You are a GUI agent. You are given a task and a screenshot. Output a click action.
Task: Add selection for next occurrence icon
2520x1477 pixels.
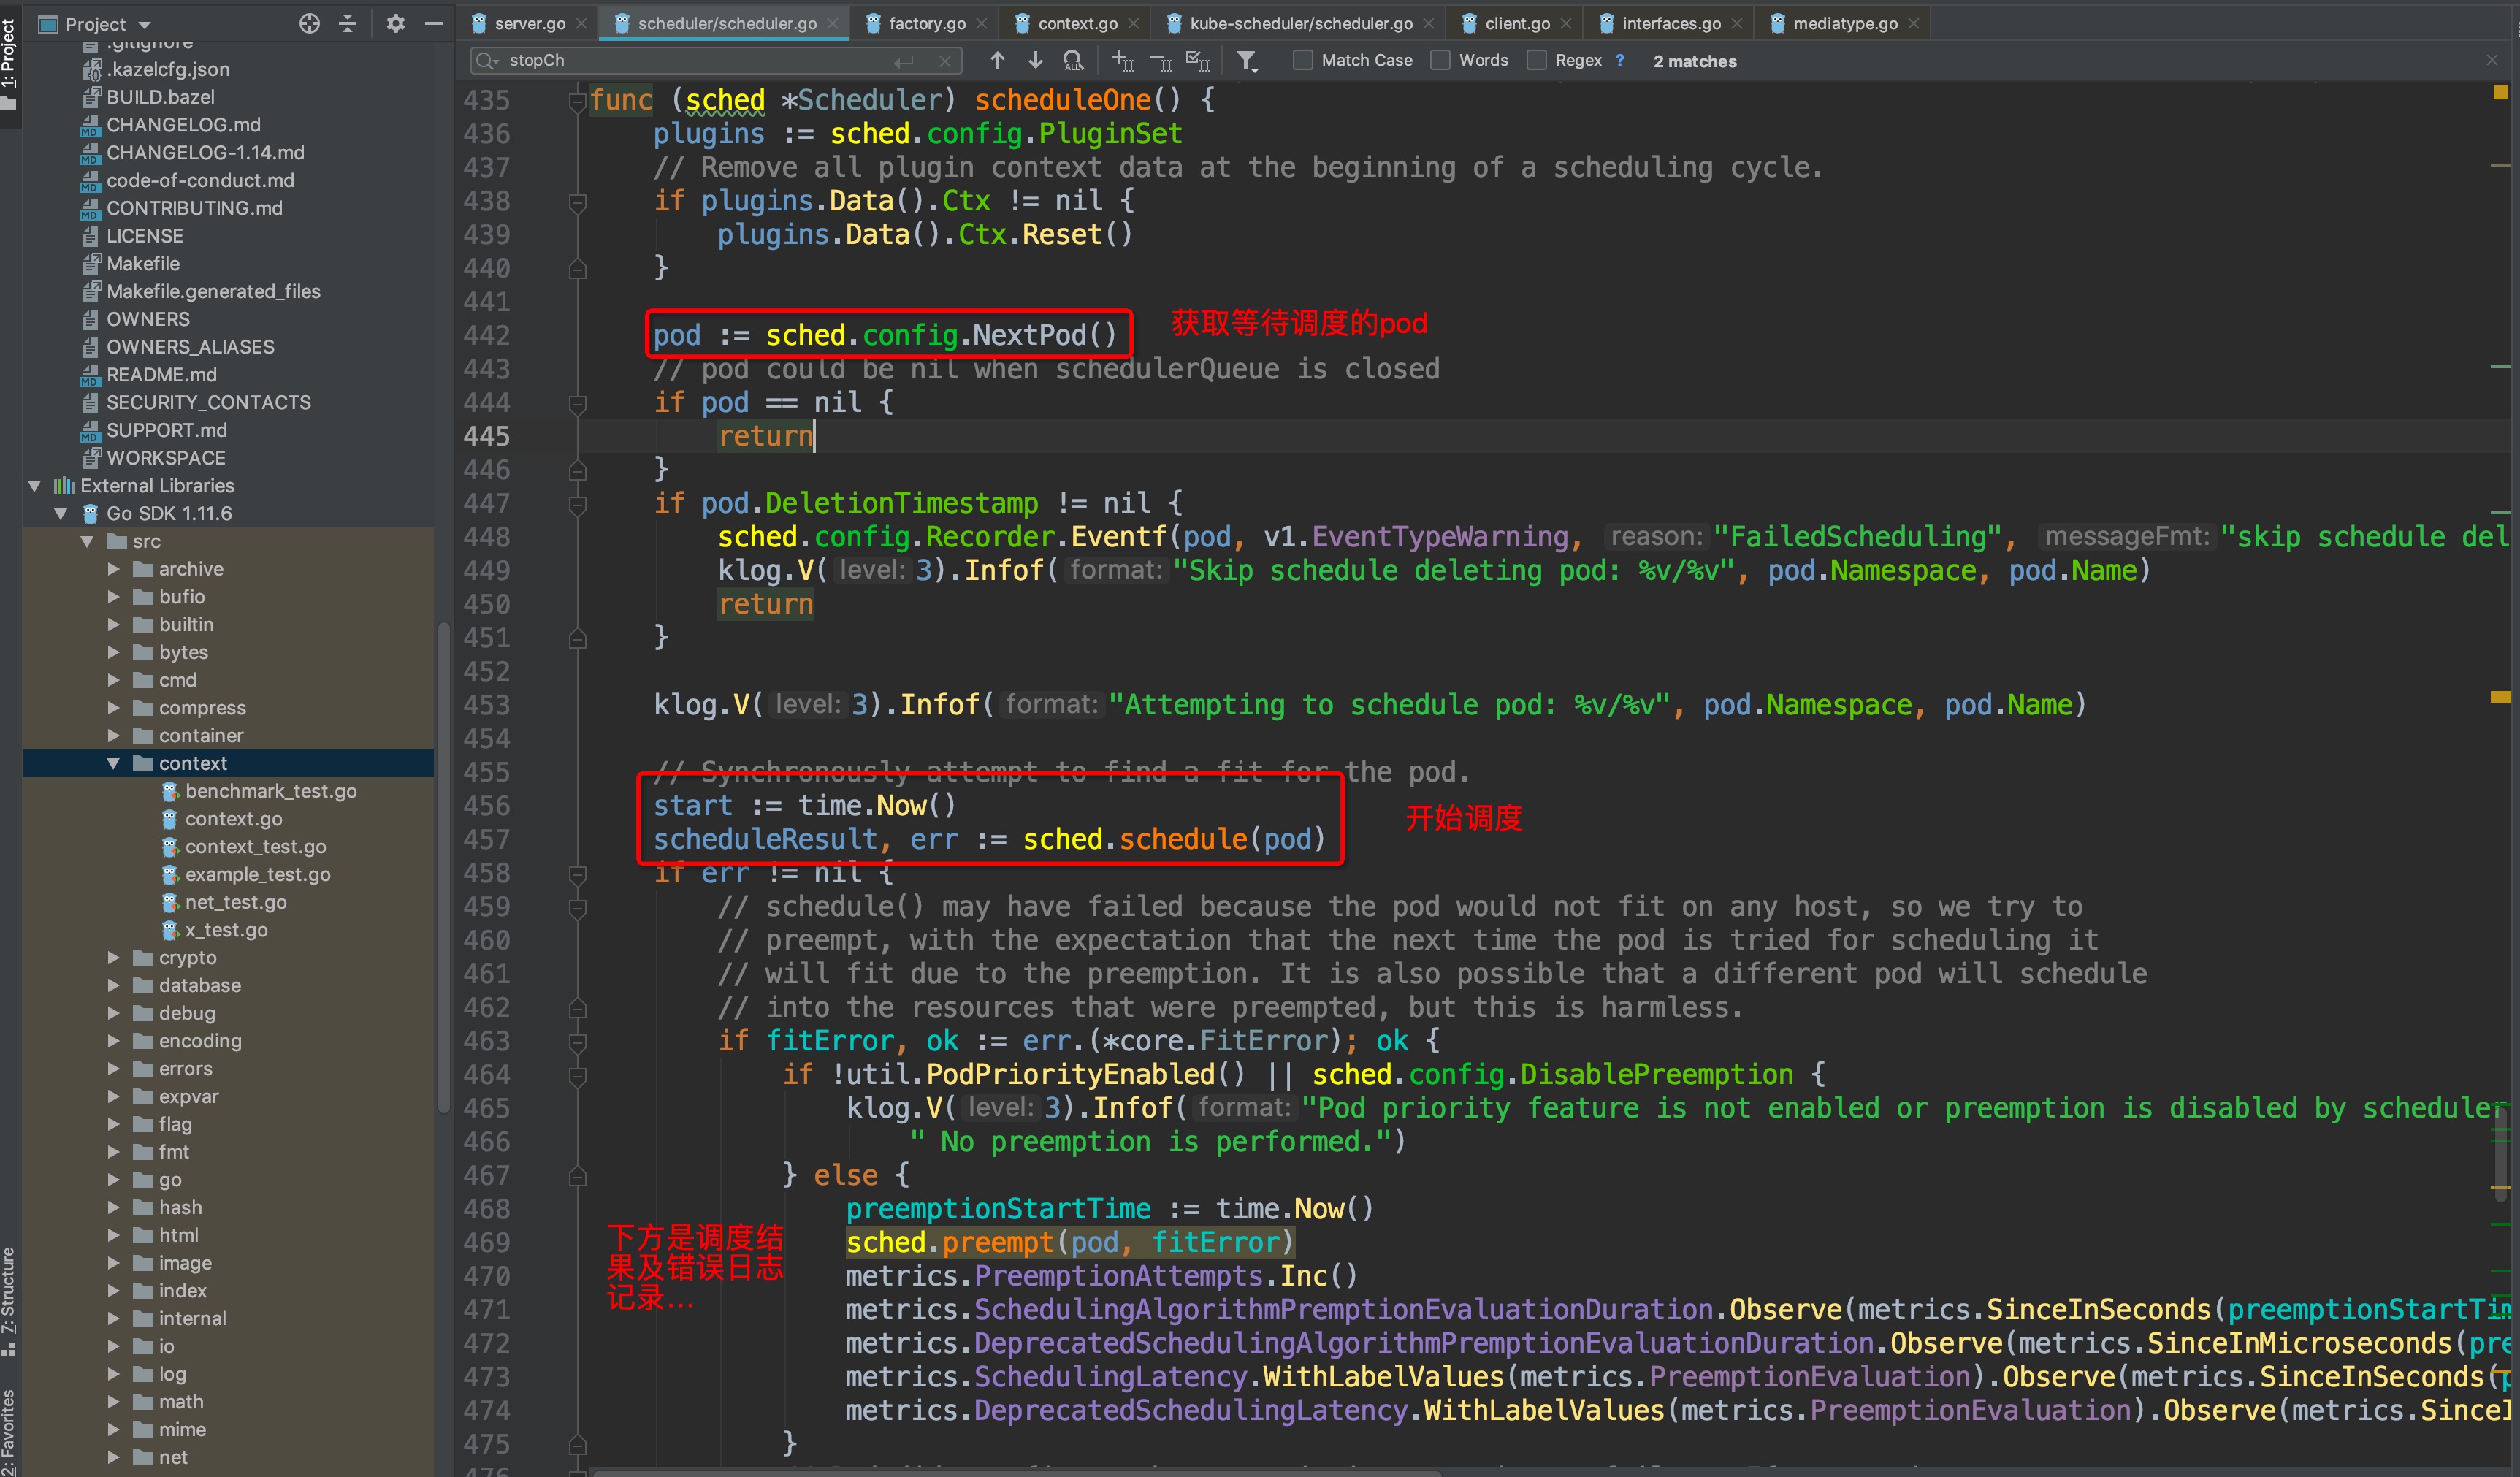pyautogui.click(x=1122, y=61)
